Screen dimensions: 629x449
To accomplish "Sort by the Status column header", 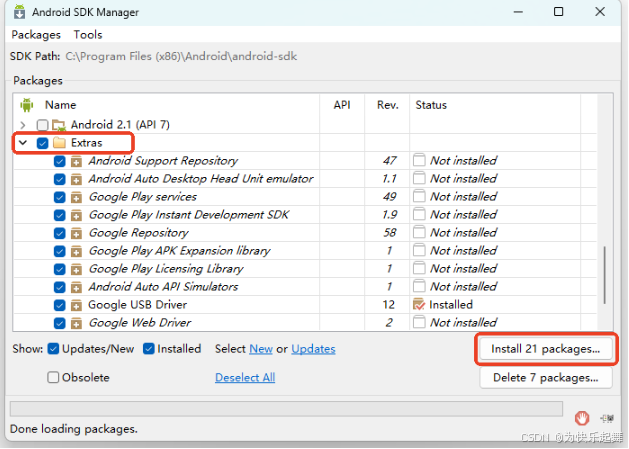I will pyautogui.click(x=431, y=105).
